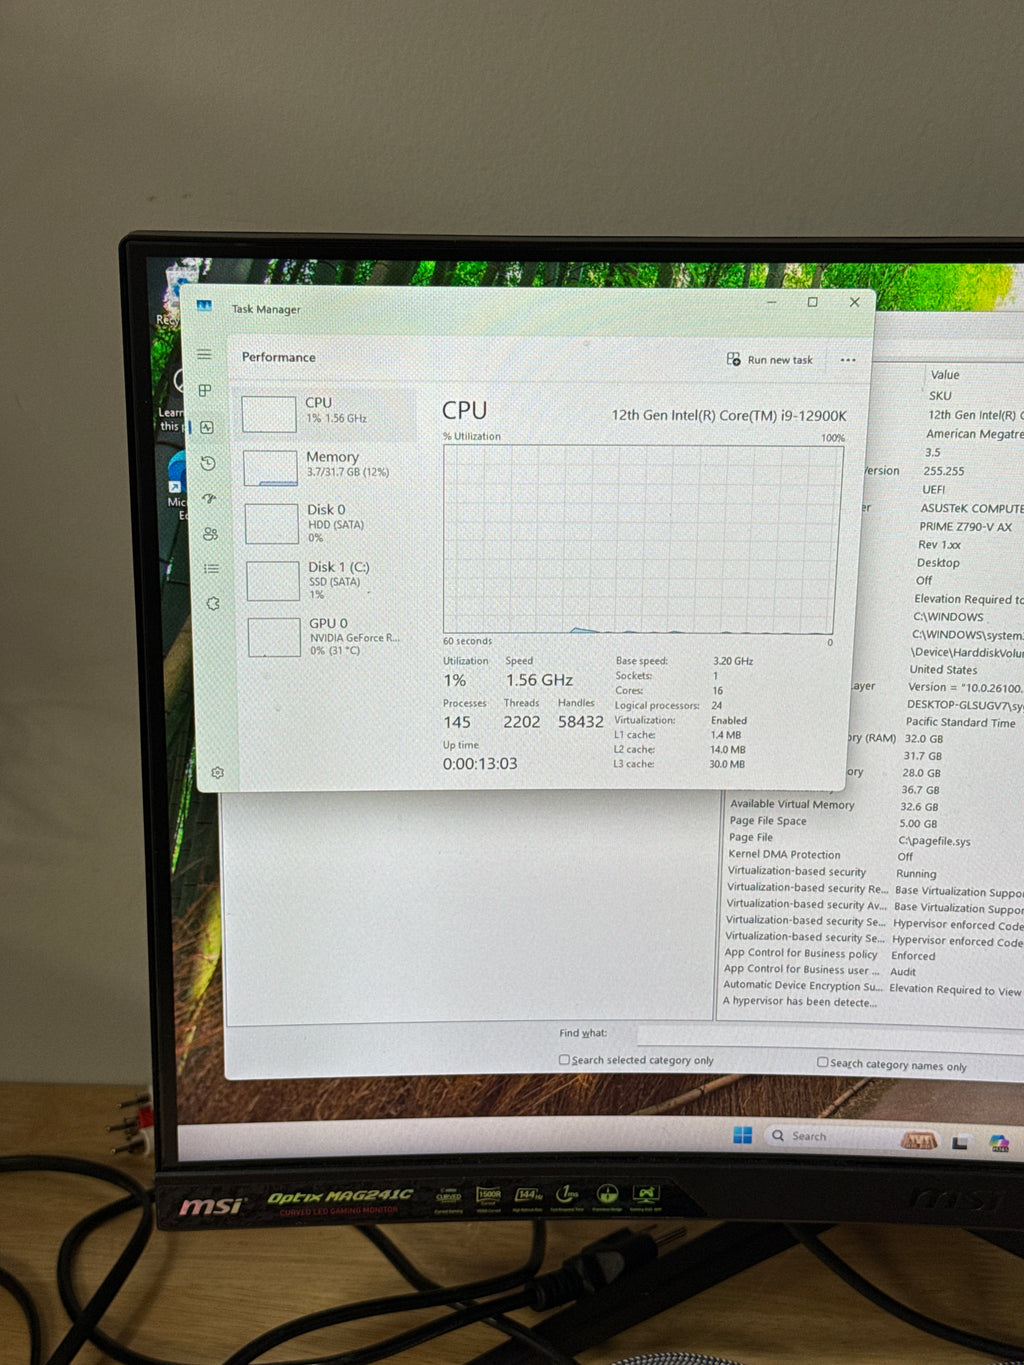Minimize the Task Manager window
The image size is (1024, 1365).
[772, 302]
